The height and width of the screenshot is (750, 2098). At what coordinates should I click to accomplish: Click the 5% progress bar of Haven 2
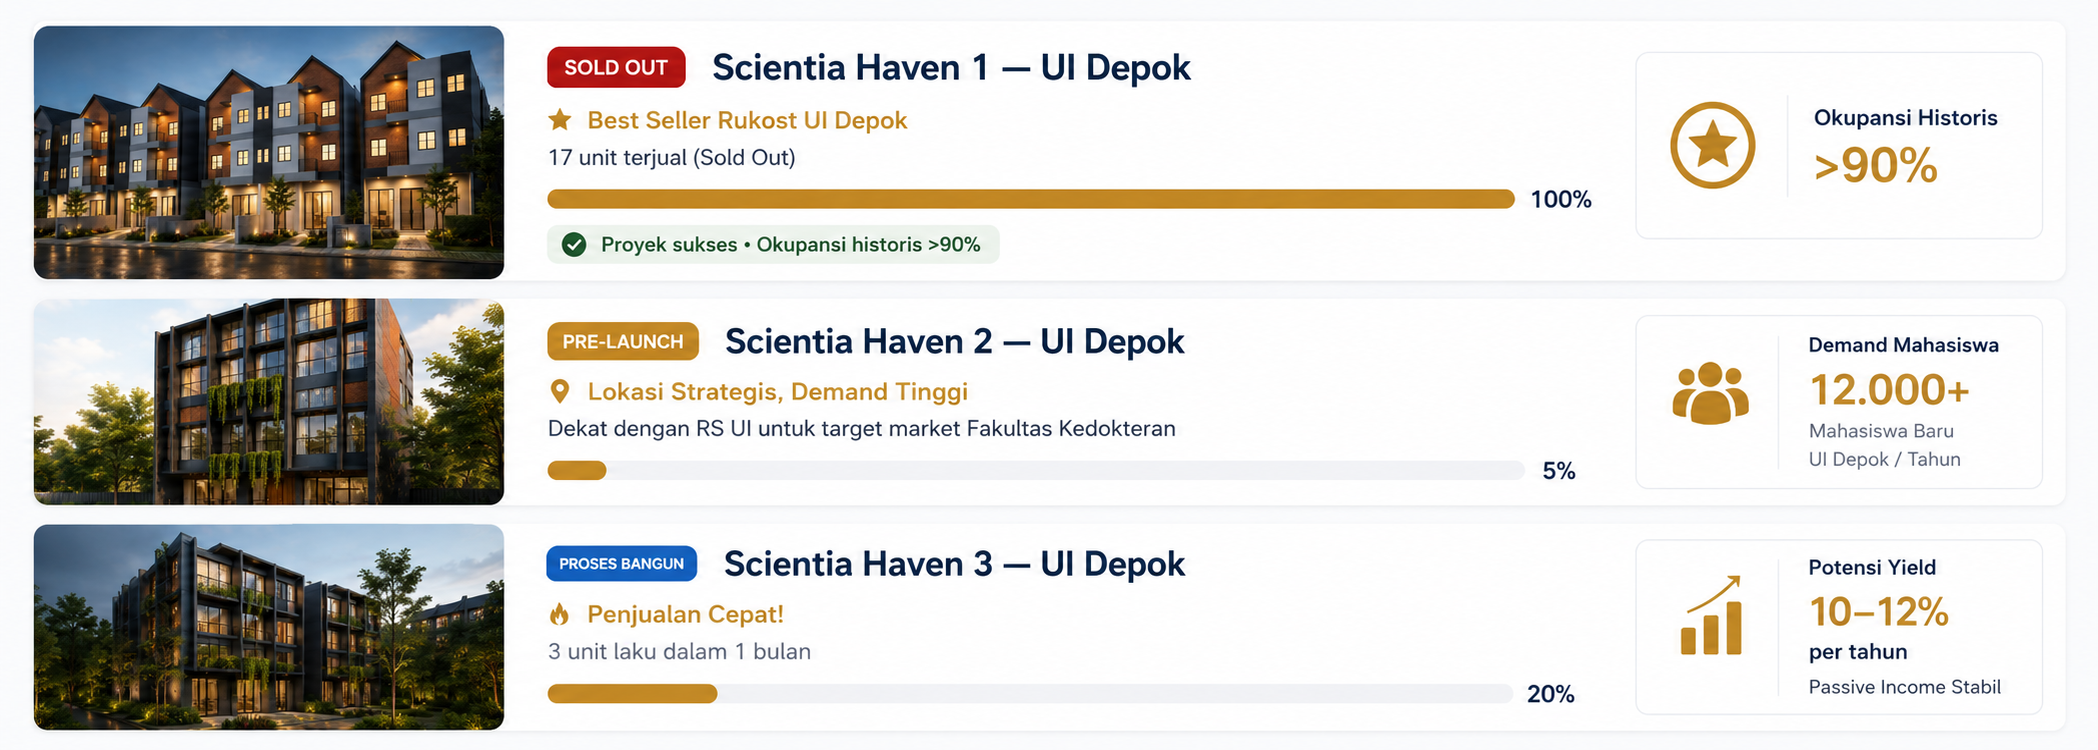pyautogui.click(x=1036, y=471)
